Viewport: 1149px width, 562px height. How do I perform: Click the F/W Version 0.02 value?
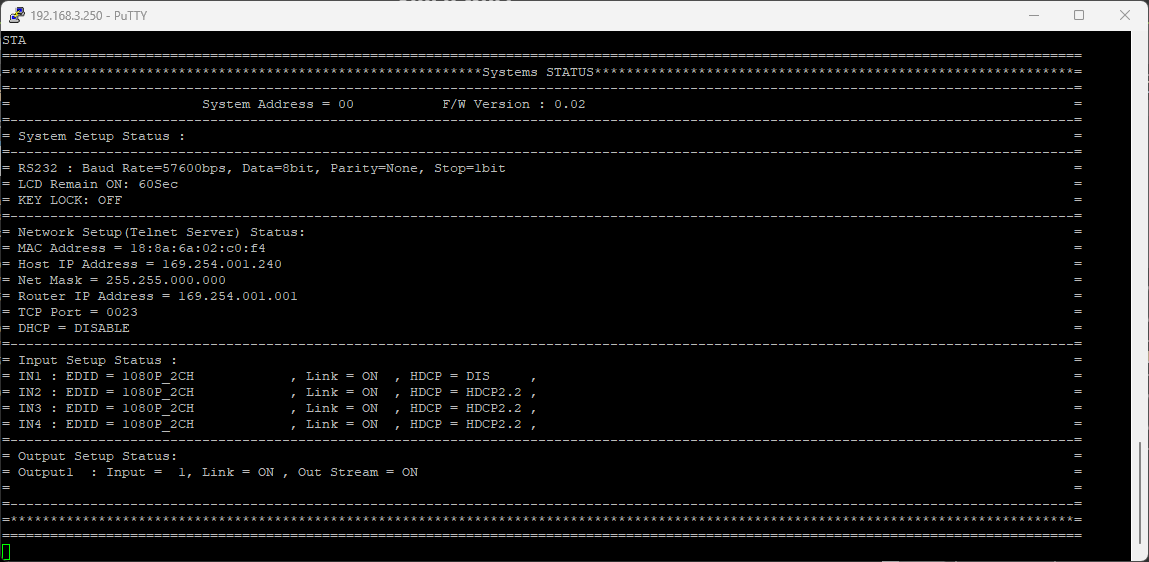514,104
